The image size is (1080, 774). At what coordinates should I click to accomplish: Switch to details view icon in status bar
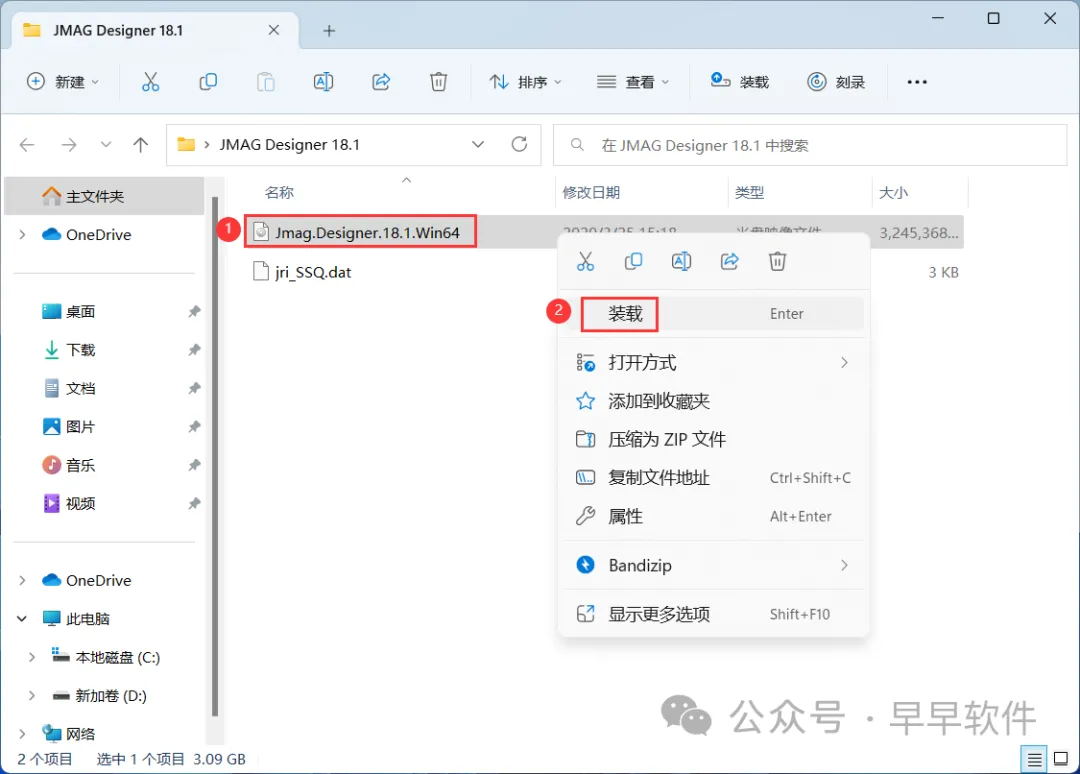pyautogui.click(x=1034, y=759)
